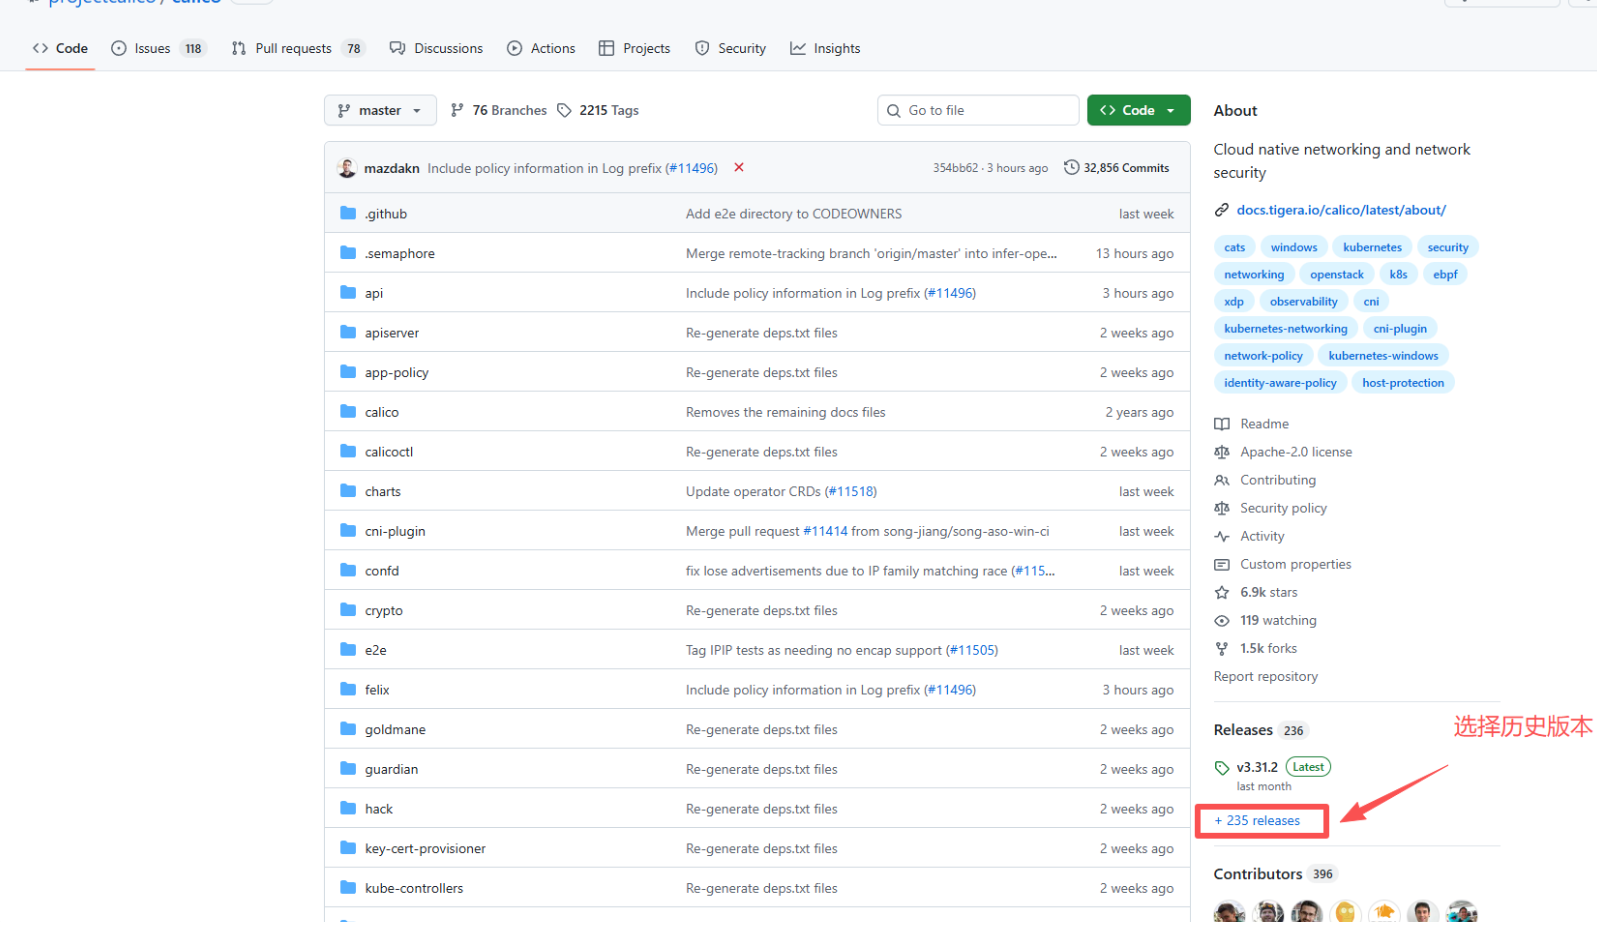
Task: Switch to the Code tab
Action: pos(60,48)
